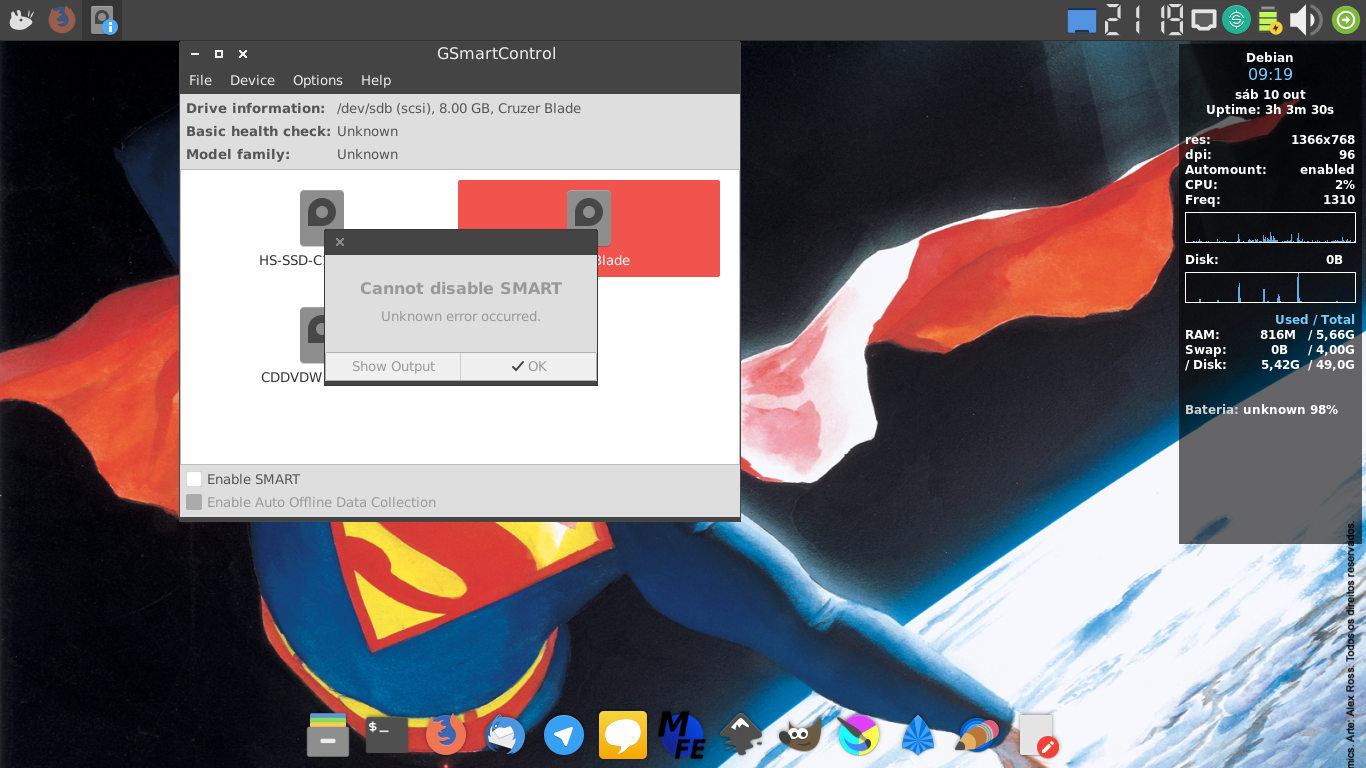This screenshot has height=768, width=1366.
Task: Click the digital clock in top panel
Action: (x=1145, y=19)
